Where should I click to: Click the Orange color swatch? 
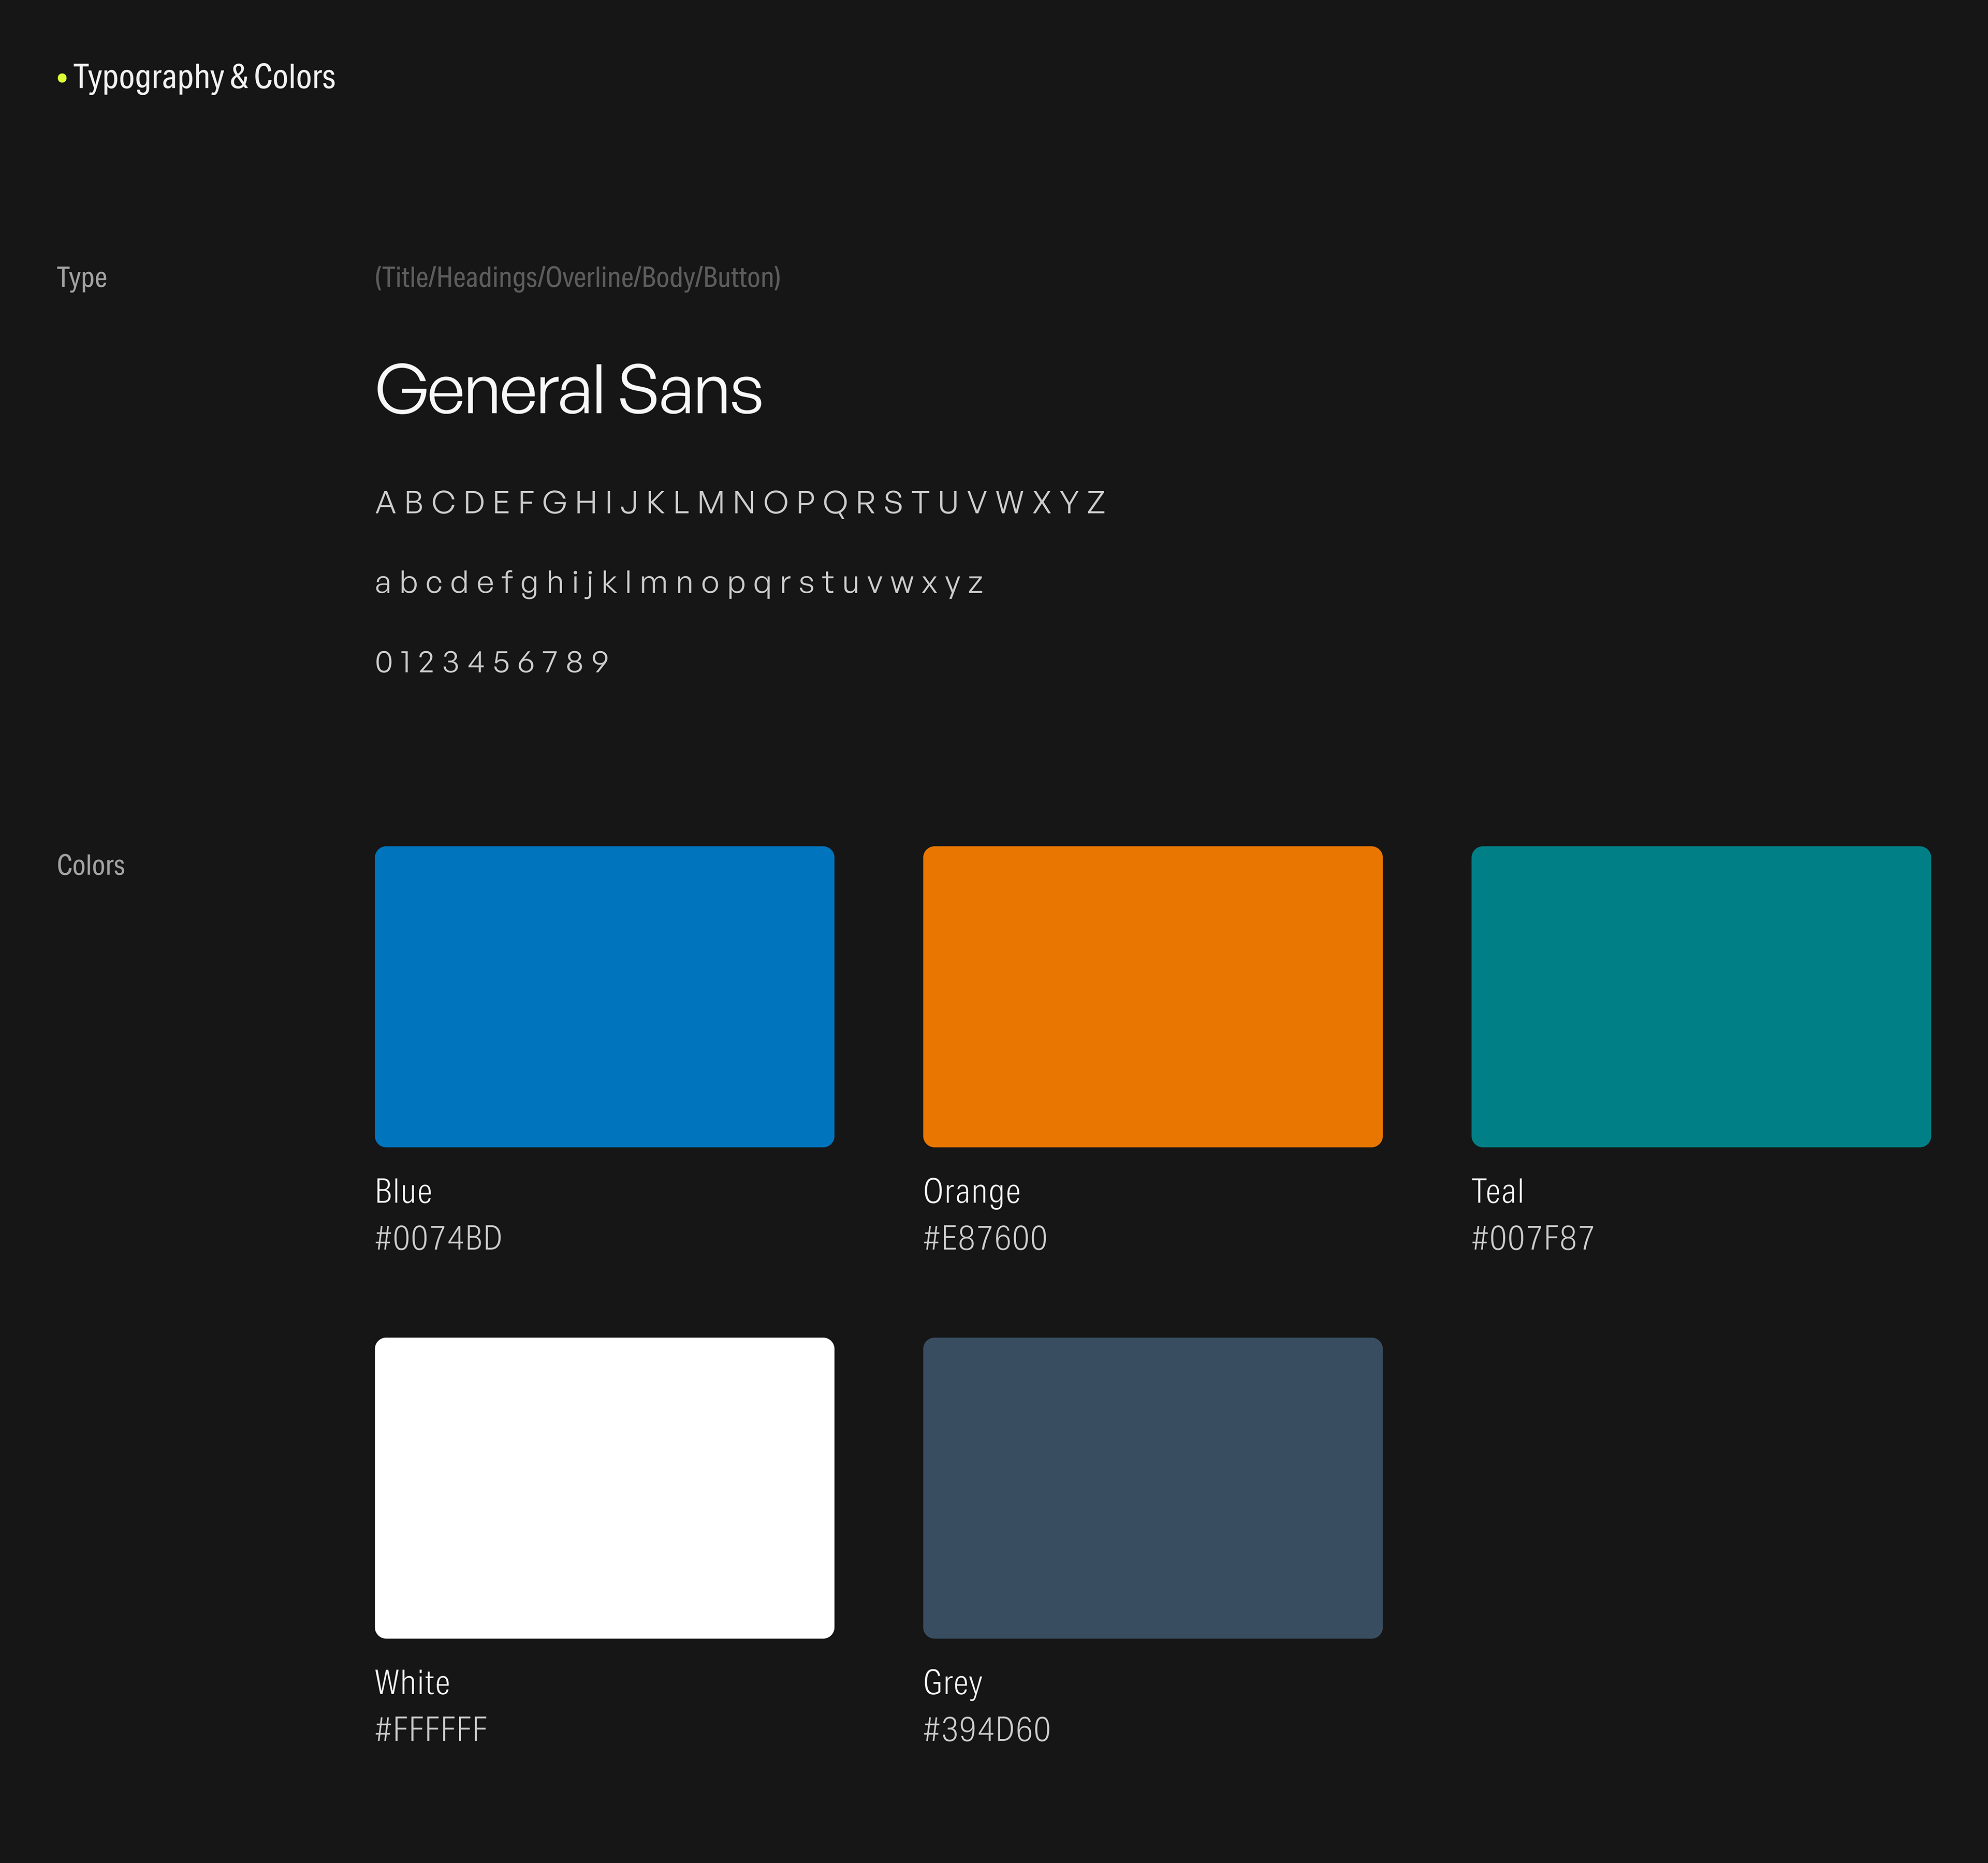point(1152,996)
